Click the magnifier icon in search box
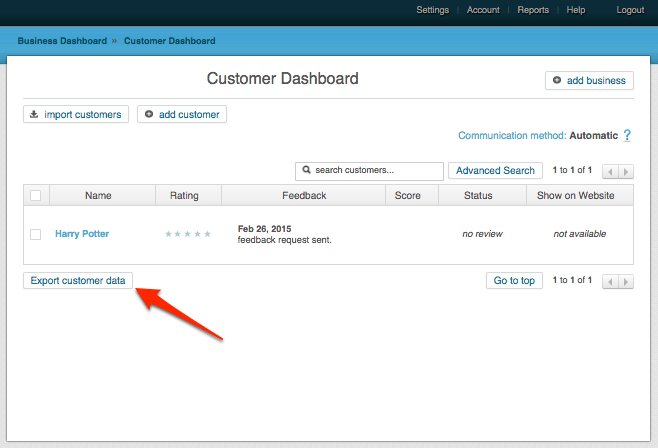This screenshot has height=448, width=658. pos(306,170)
